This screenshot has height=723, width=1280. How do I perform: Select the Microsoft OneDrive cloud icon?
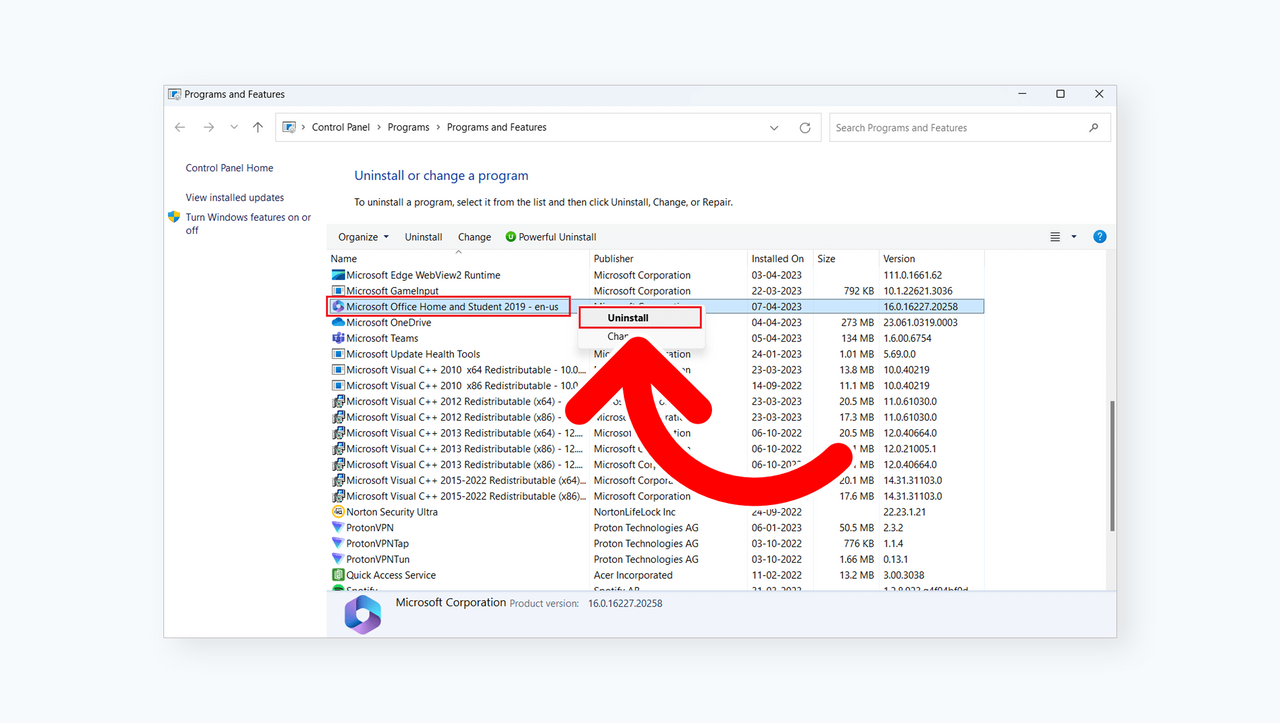(x=339, y=322)
